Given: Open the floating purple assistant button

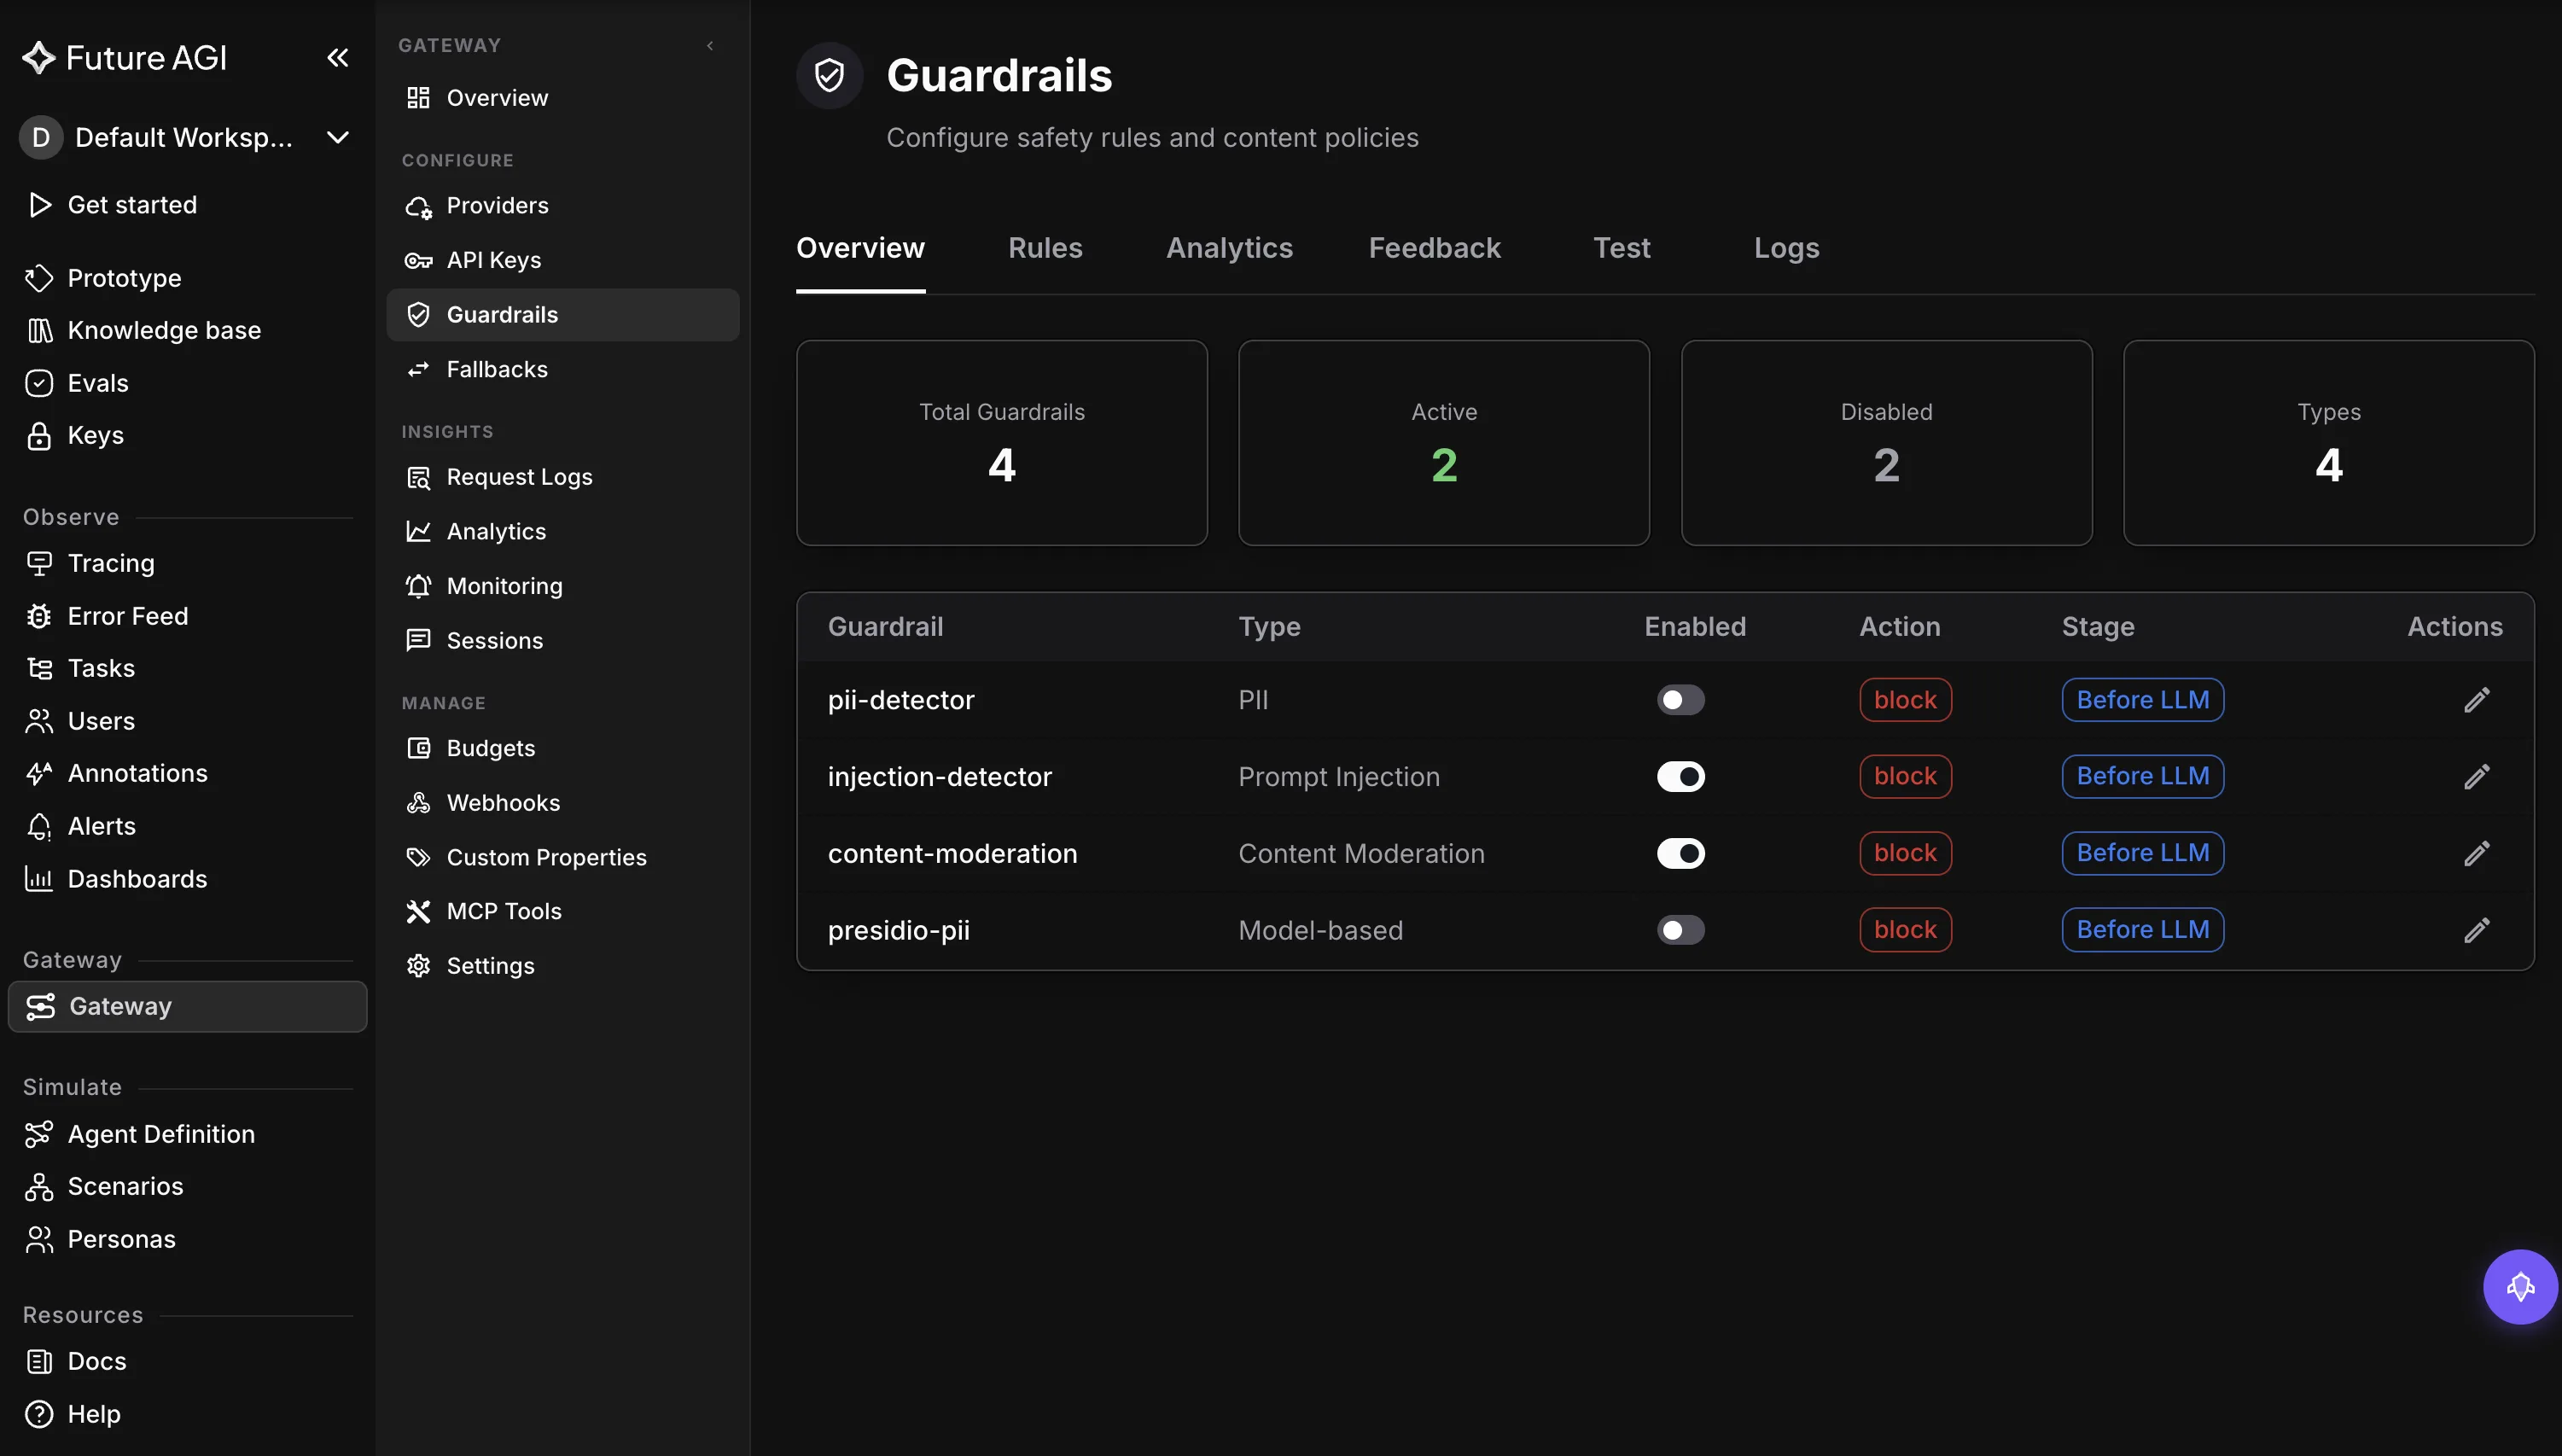Looking at the screenshot, I should tap(2520, 1286).
